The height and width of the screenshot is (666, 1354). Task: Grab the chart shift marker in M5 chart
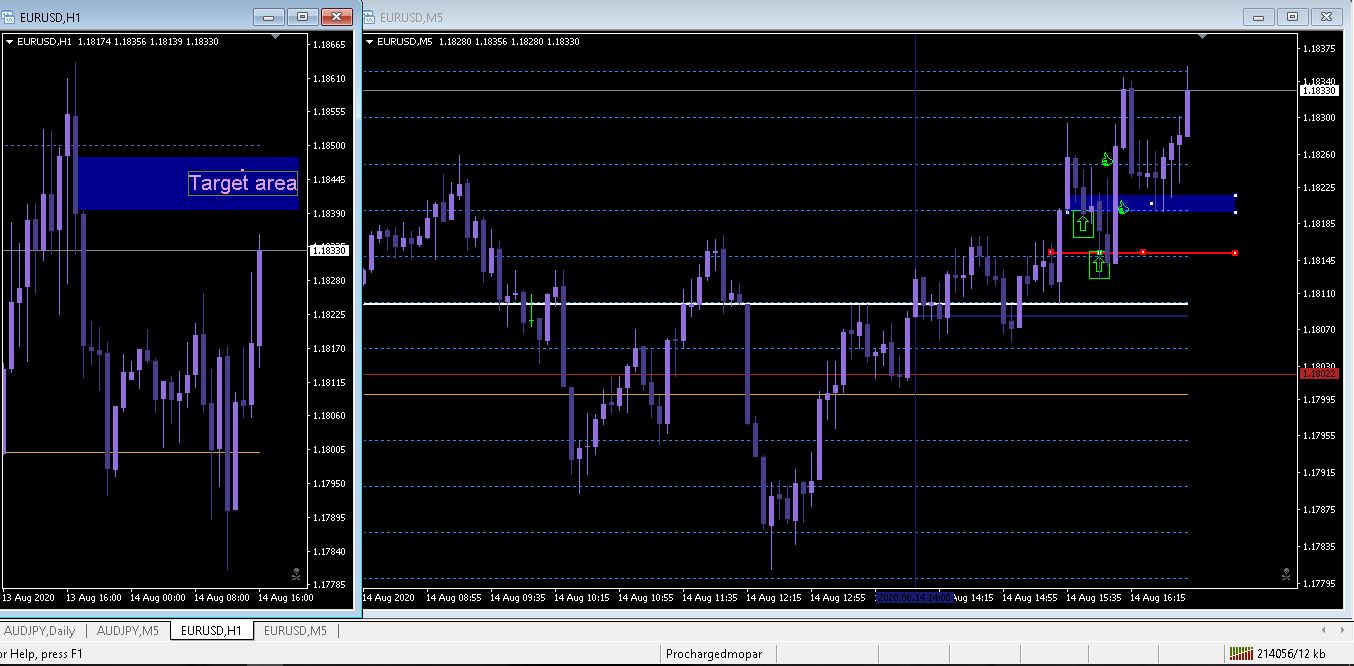tap(1203, 37)
